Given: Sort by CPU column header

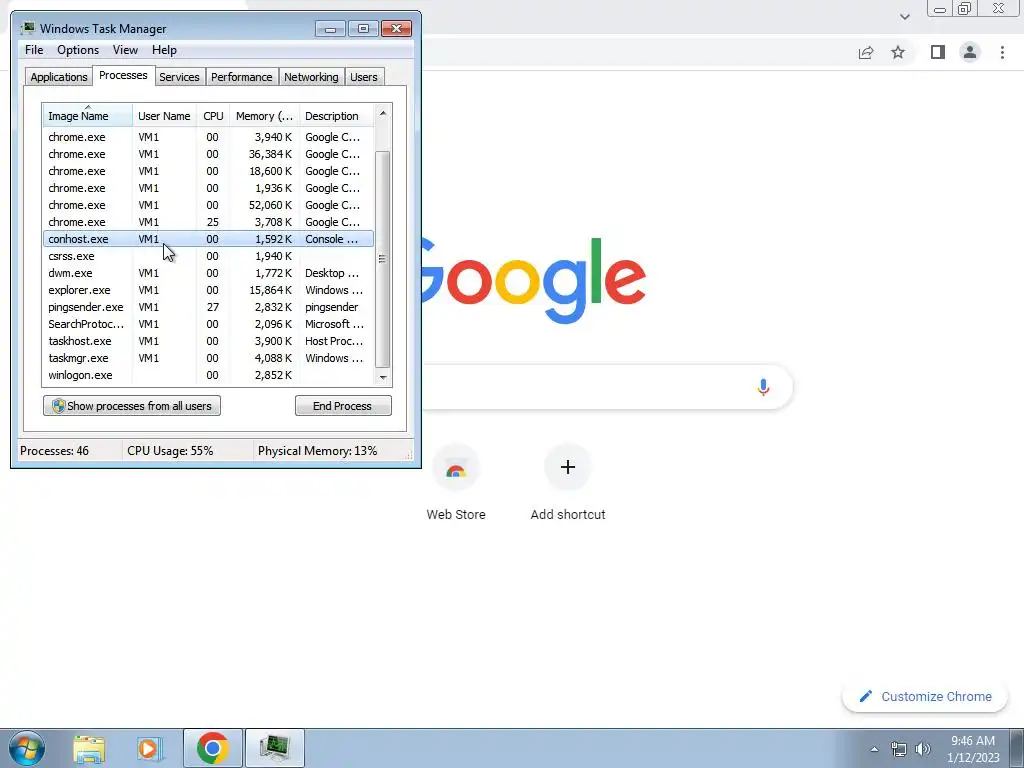Looking at the screenshot, I should coord(213,116).
